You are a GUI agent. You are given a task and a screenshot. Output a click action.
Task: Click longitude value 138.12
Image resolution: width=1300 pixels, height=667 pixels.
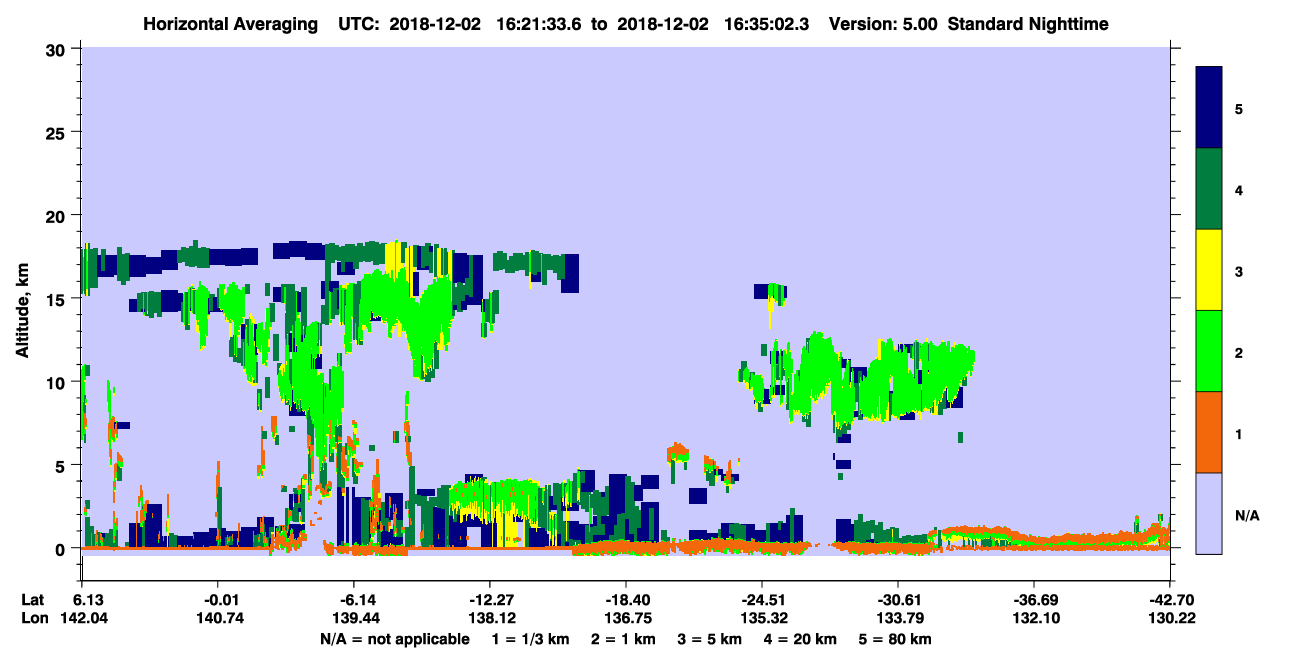click(490, 618)
